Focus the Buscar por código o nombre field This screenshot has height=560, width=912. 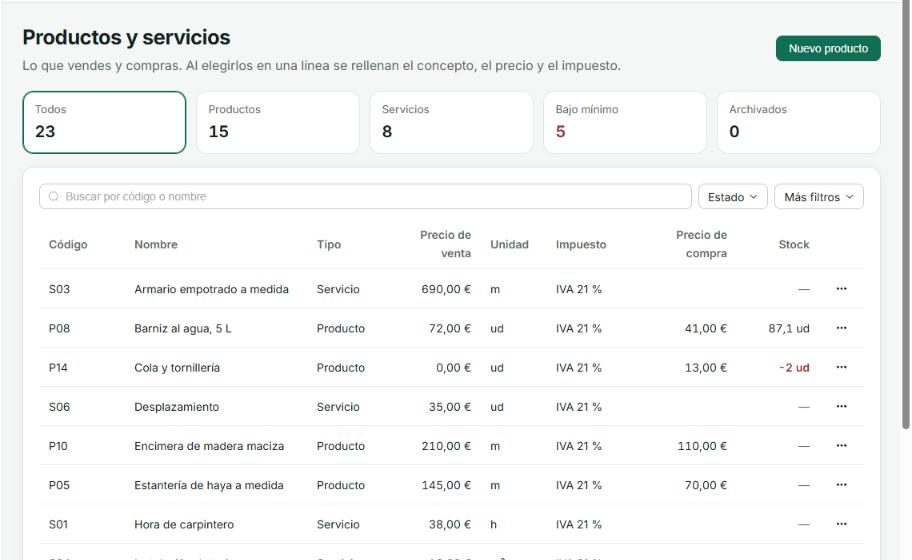pos(365,197)
